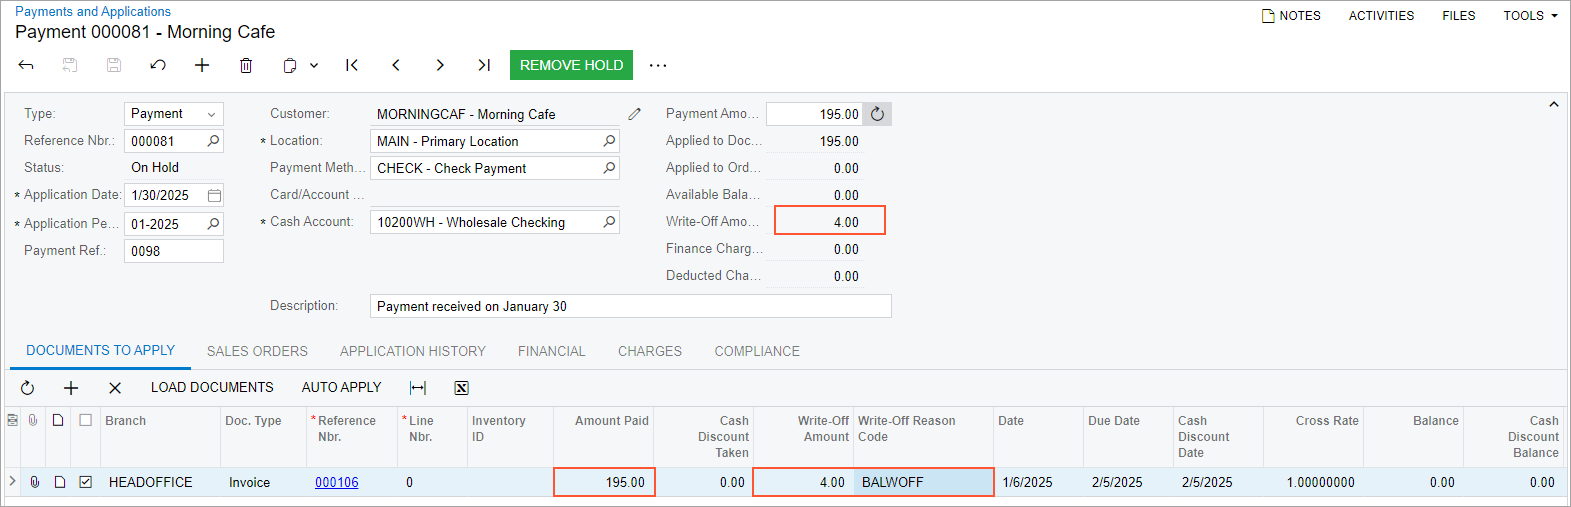Open the Sales Orders tab
Image resolution: width=1571 pixels, height=507 pixels.
[257, 351]
